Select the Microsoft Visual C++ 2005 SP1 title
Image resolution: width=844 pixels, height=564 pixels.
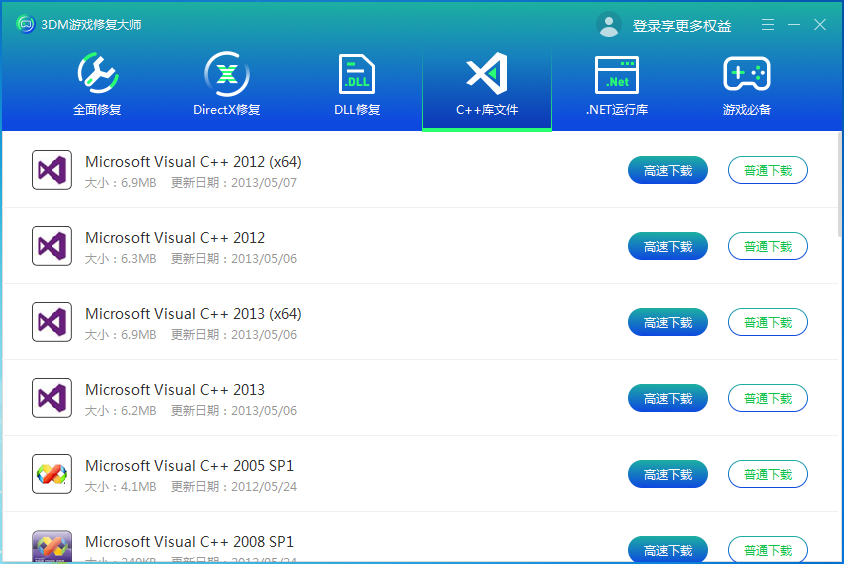click(189, 466)
